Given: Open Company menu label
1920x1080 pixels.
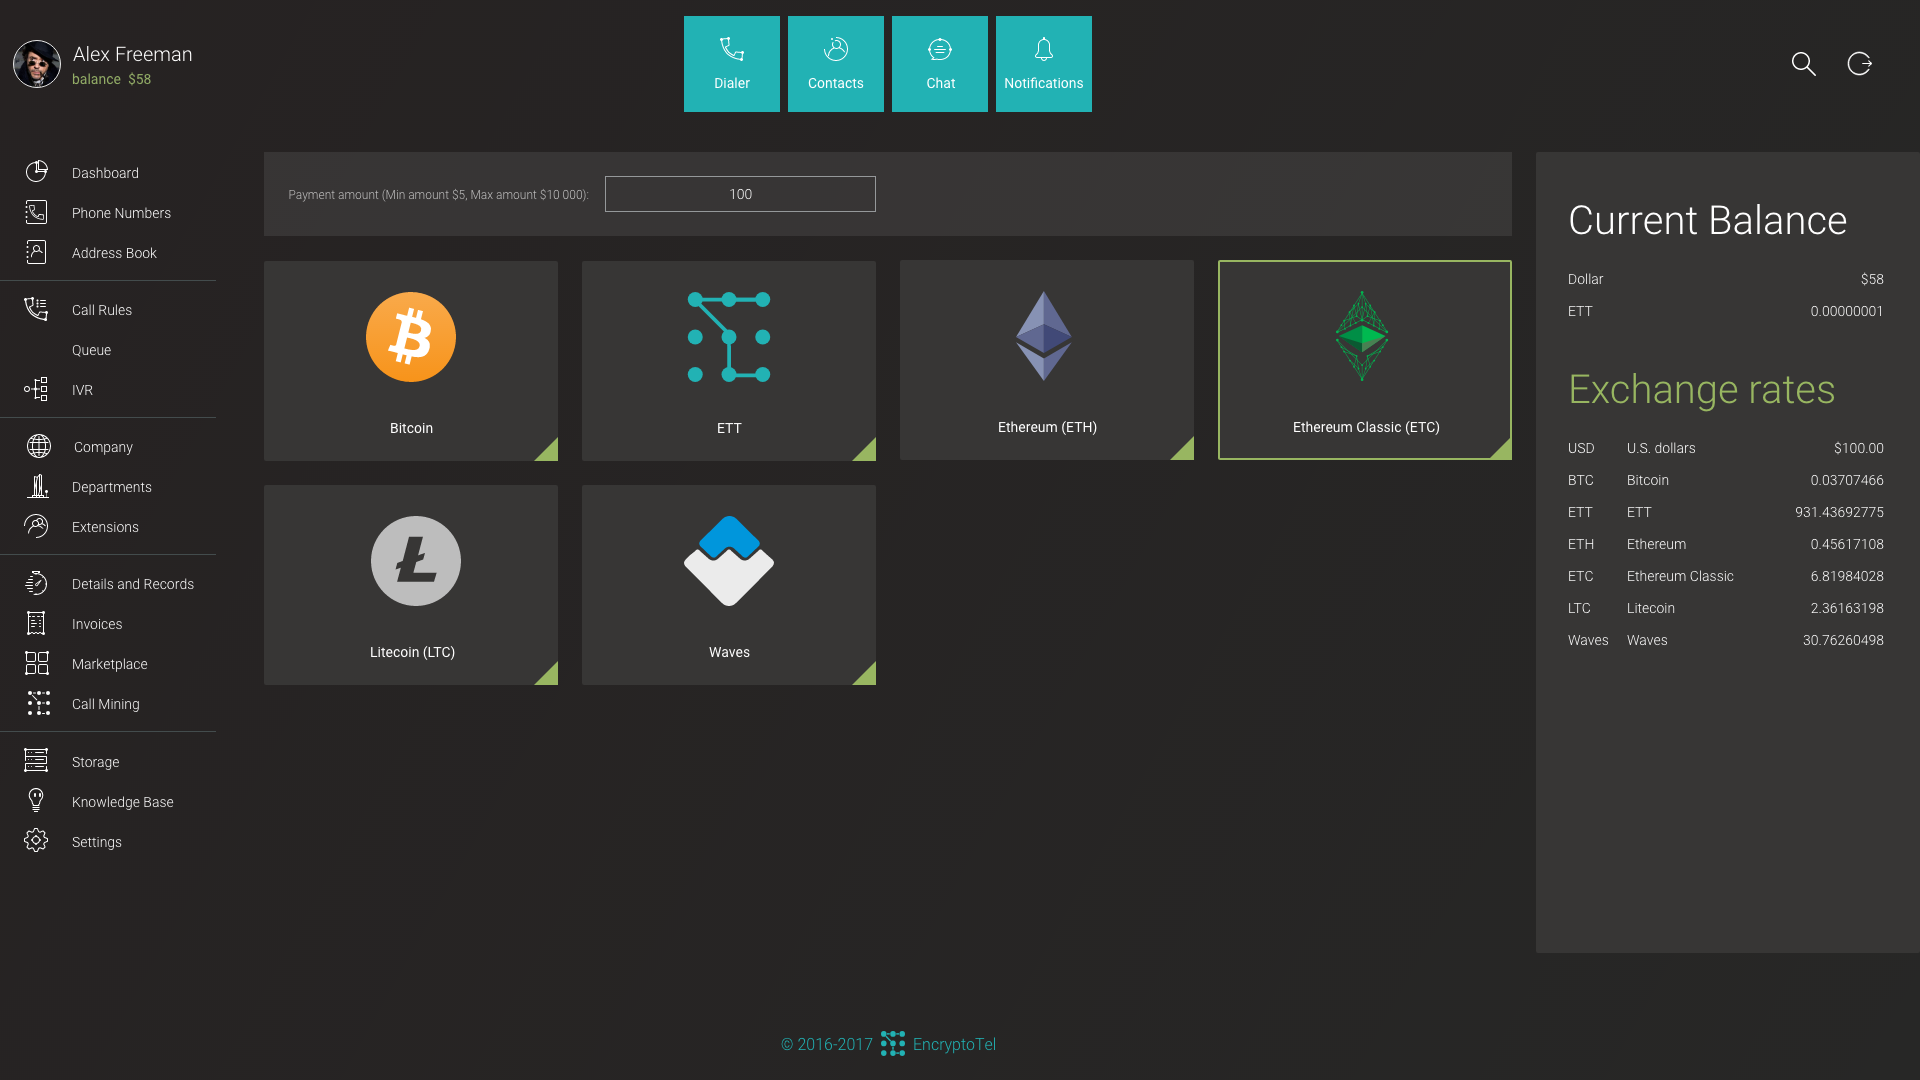Looking at the screenshot, I should coord(103,447).
